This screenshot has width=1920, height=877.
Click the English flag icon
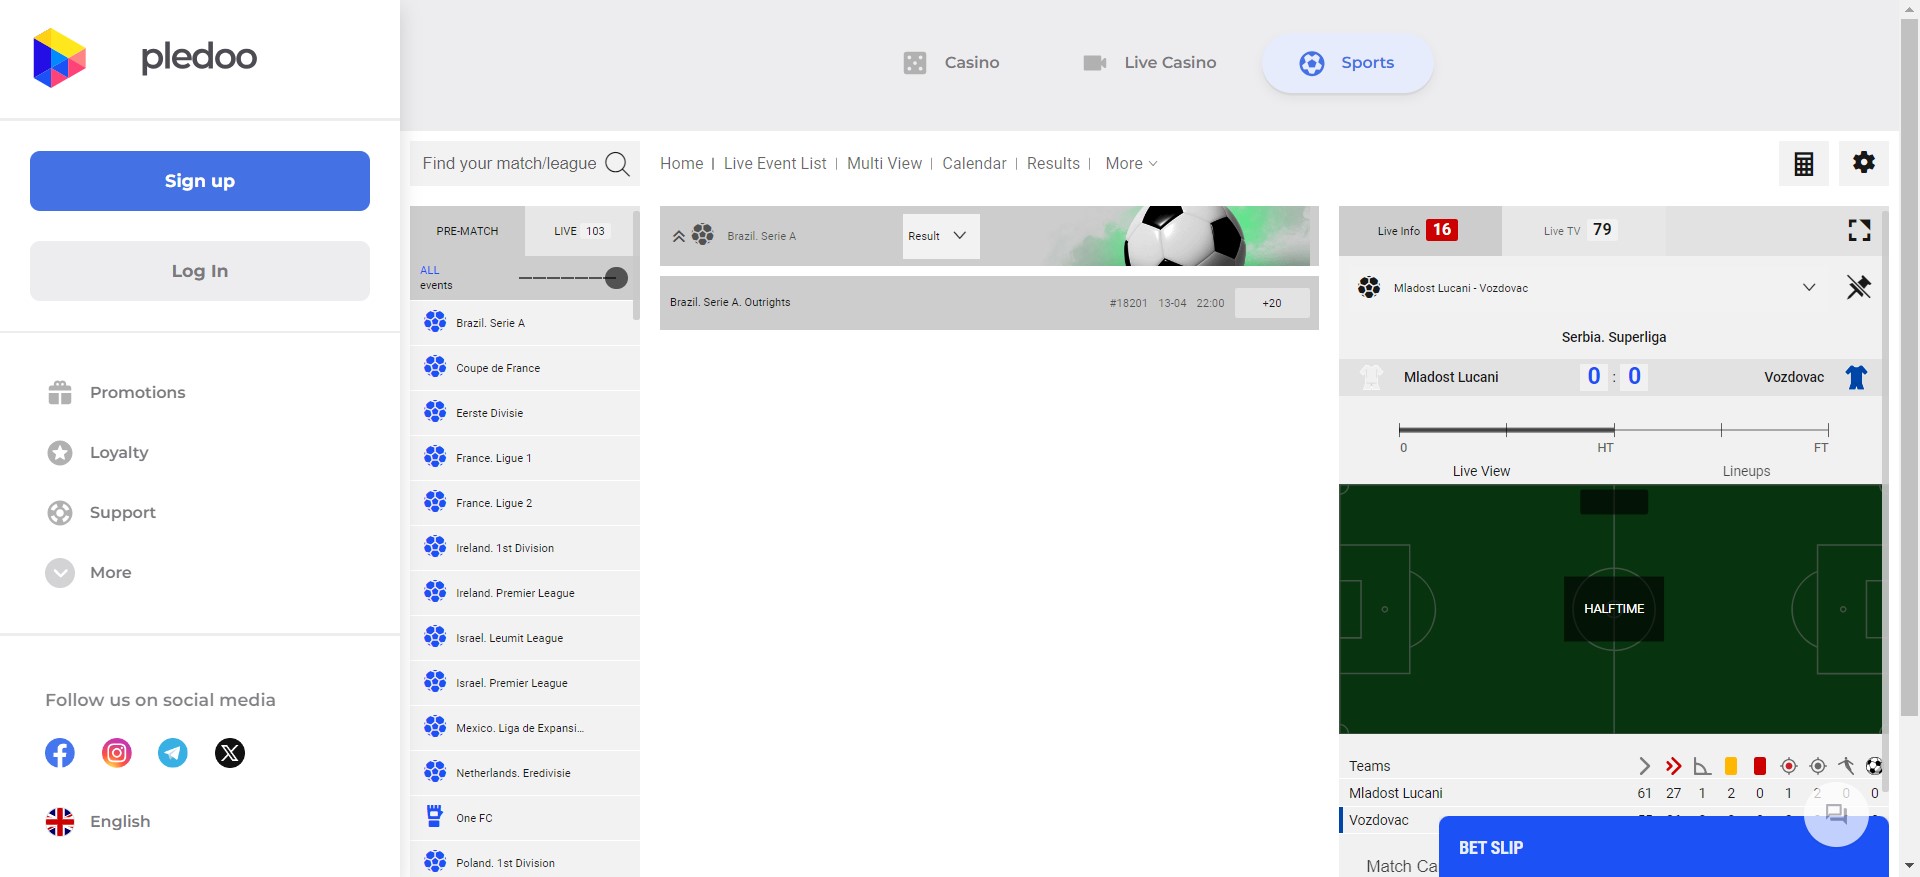(x=60, y=822)
